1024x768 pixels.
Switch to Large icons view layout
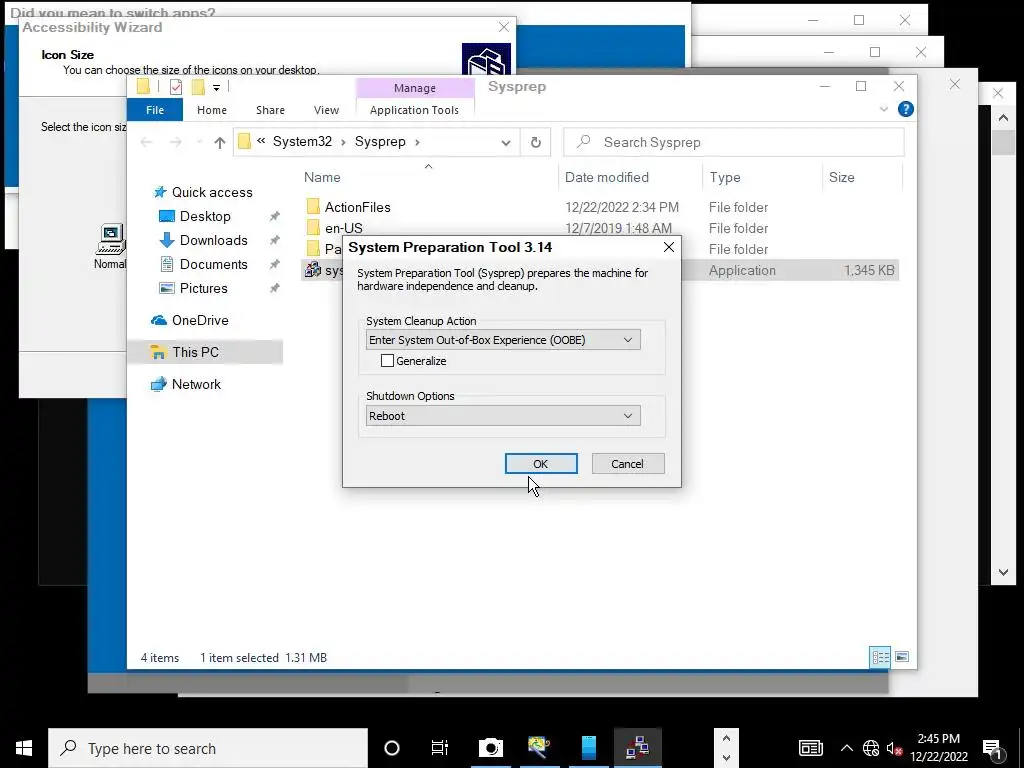pos(902,657)
